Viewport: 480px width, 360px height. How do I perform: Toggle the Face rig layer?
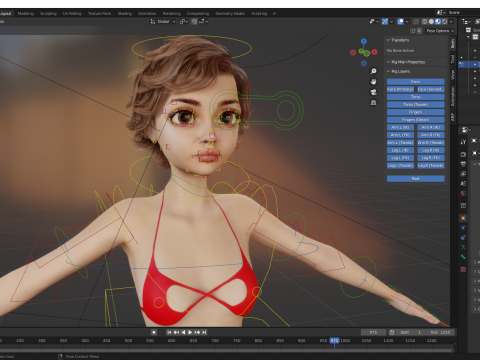[415, 82]
